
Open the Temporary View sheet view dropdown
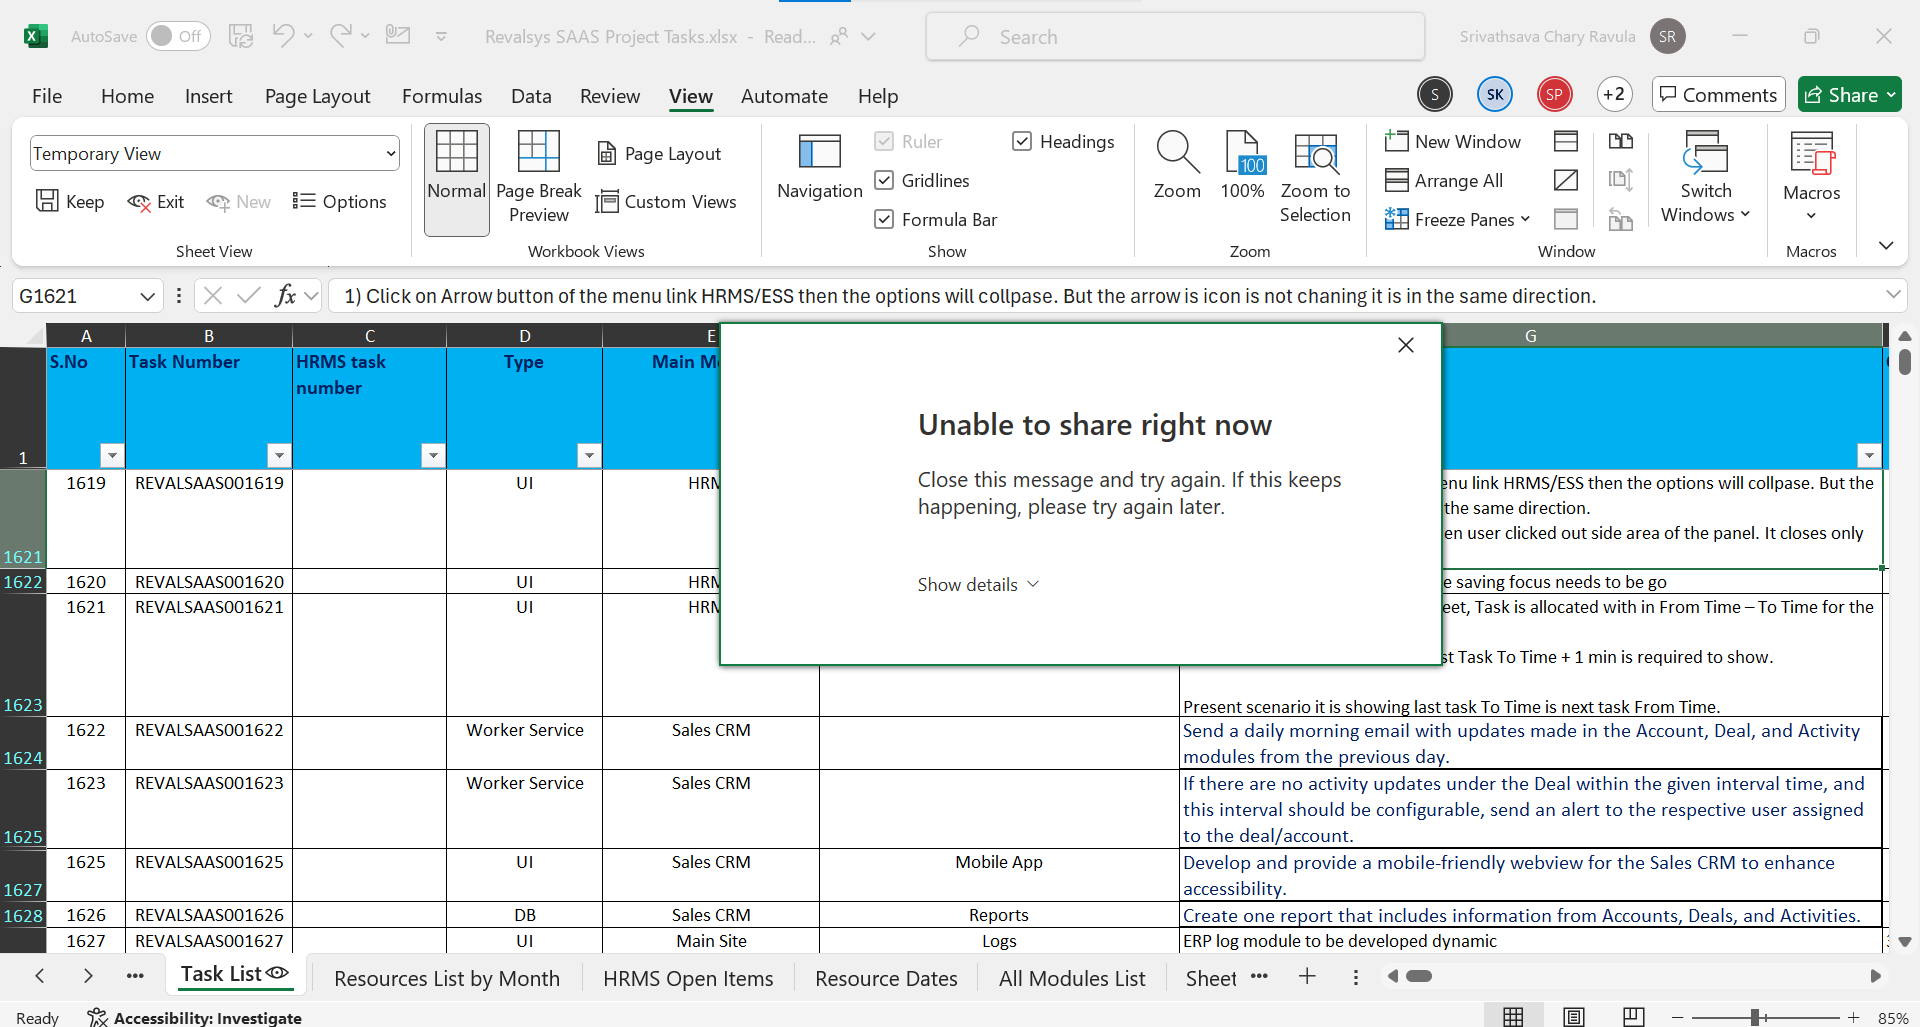(390, 154)
